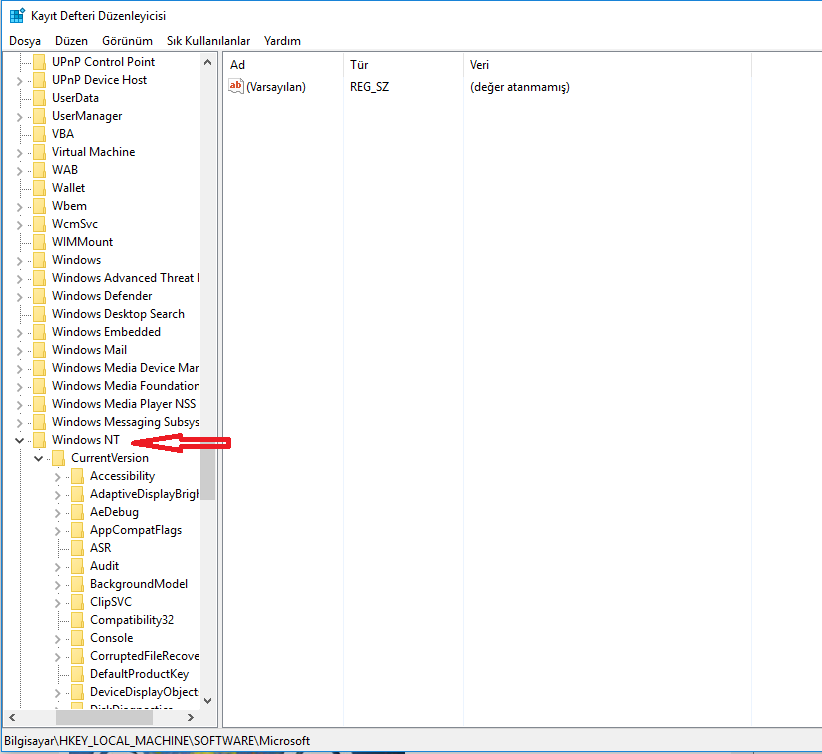Click the tree vertical scrollbar up arrow

click(x=208, y=62)
